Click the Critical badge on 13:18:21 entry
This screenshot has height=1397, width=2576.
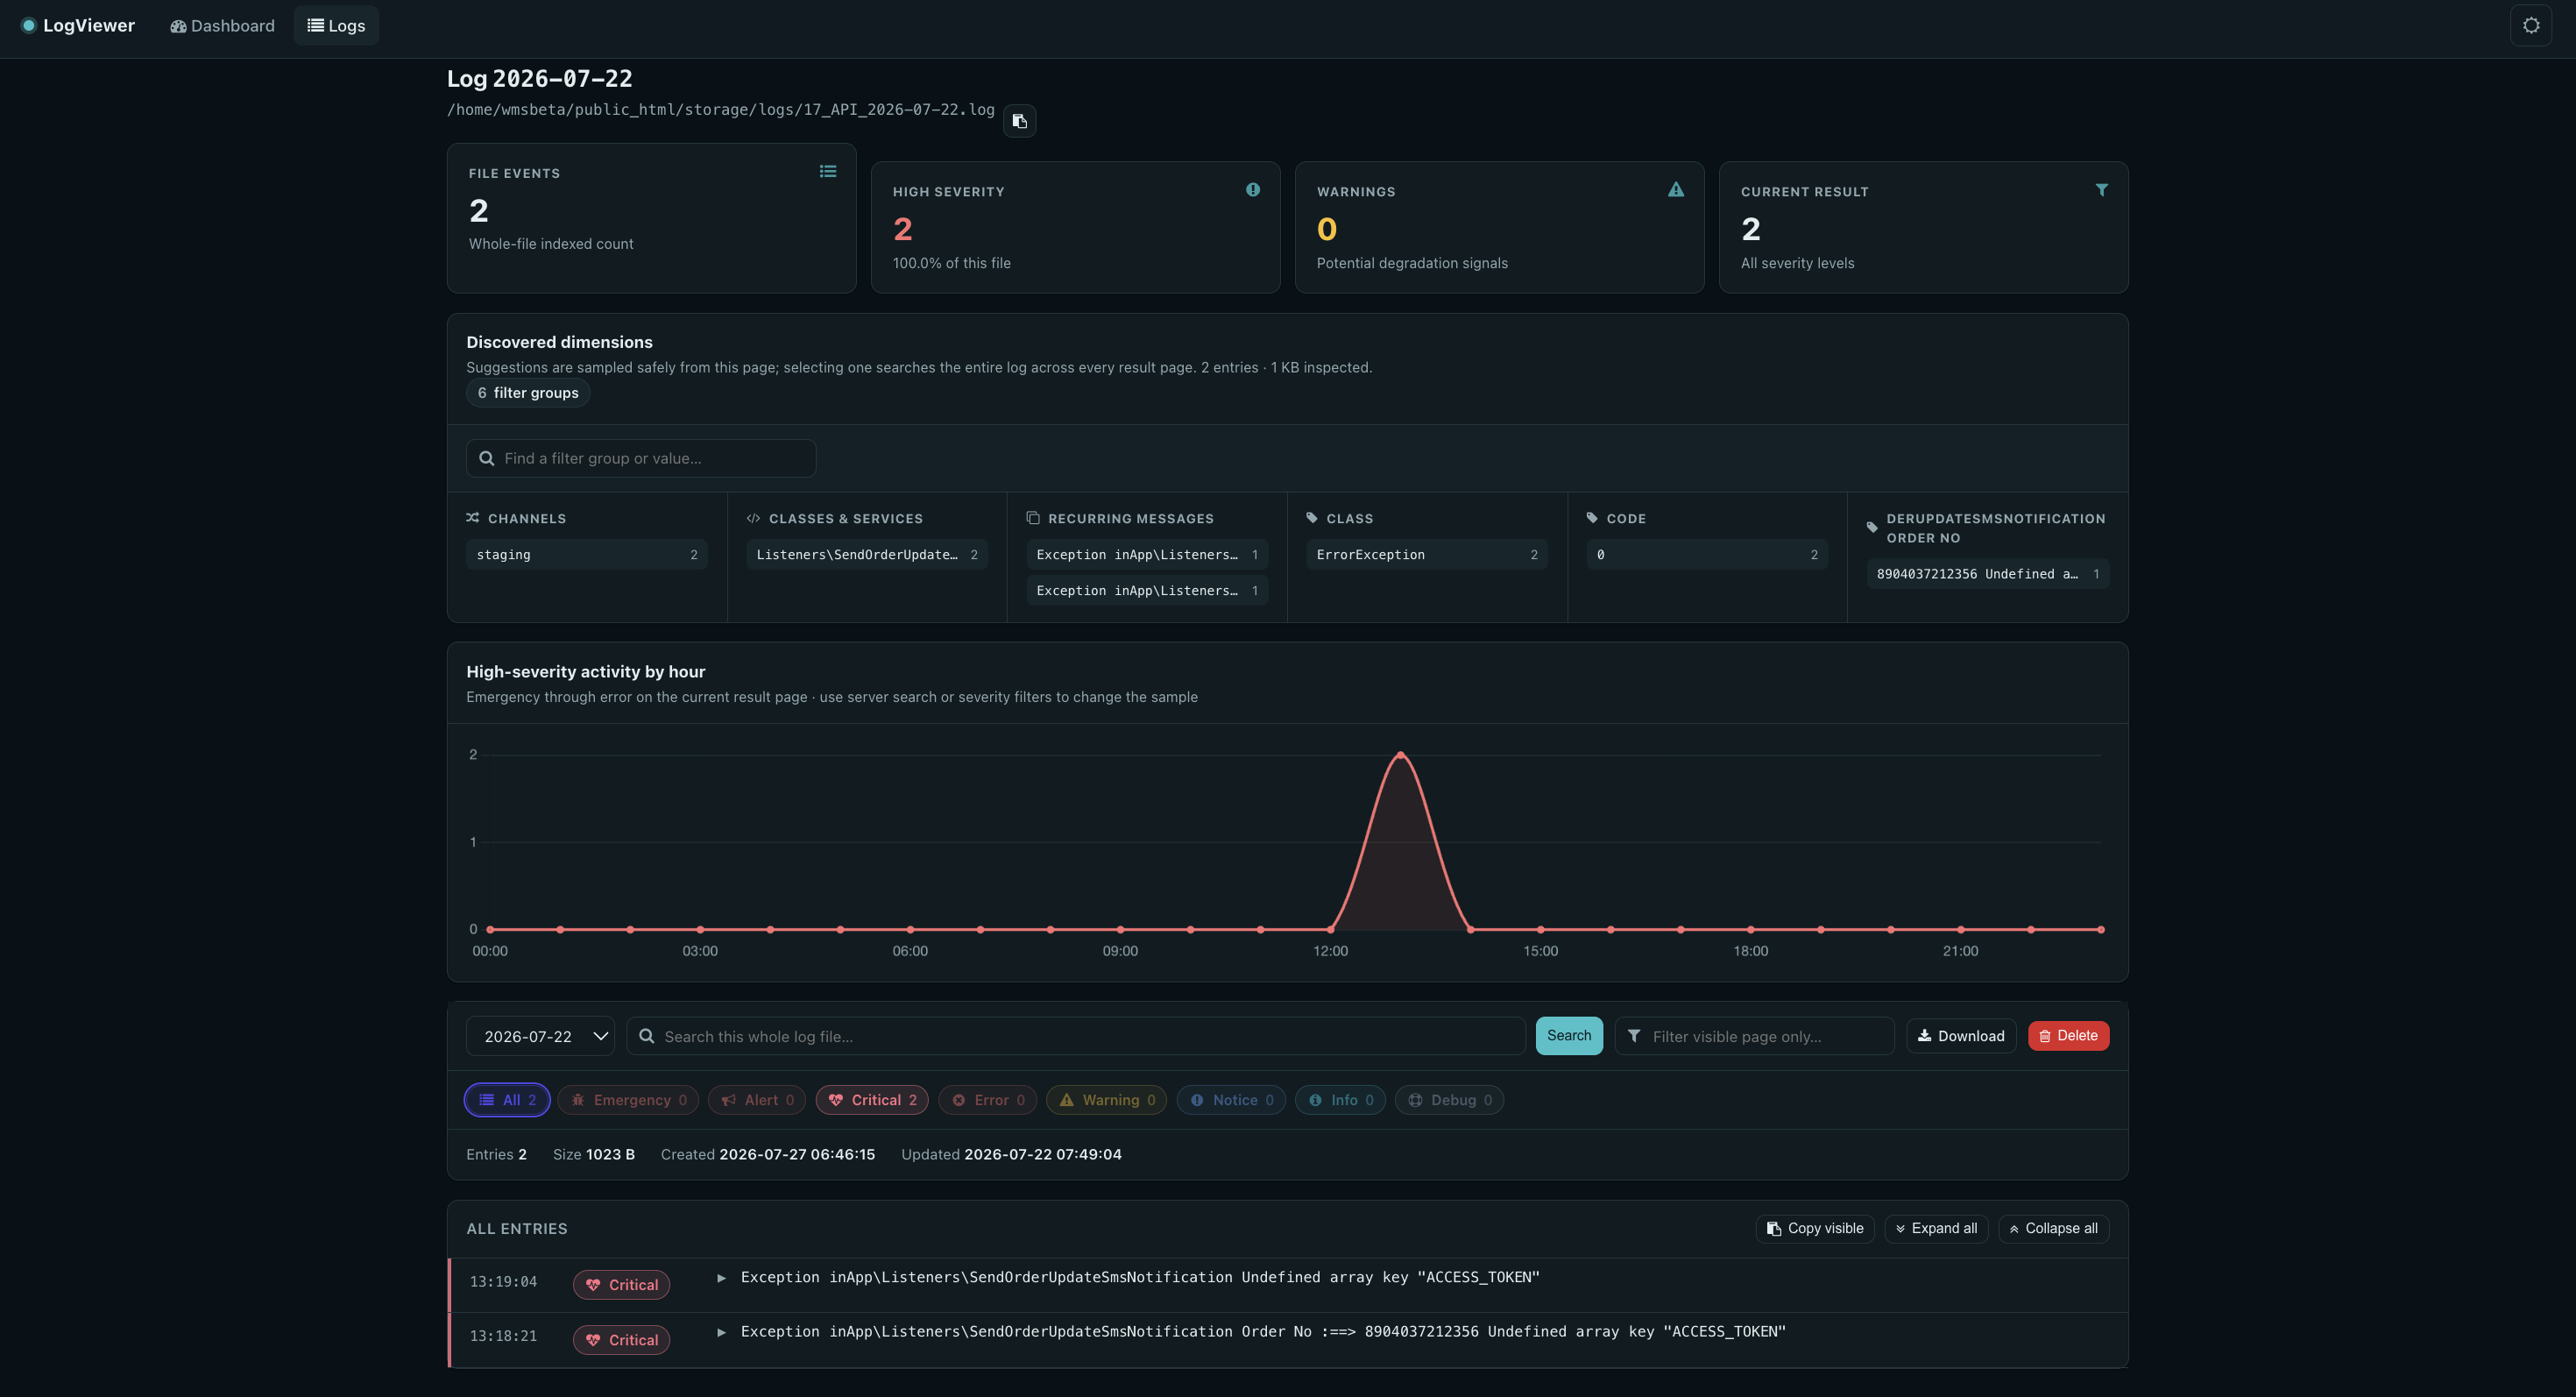tap(621, 1340)
